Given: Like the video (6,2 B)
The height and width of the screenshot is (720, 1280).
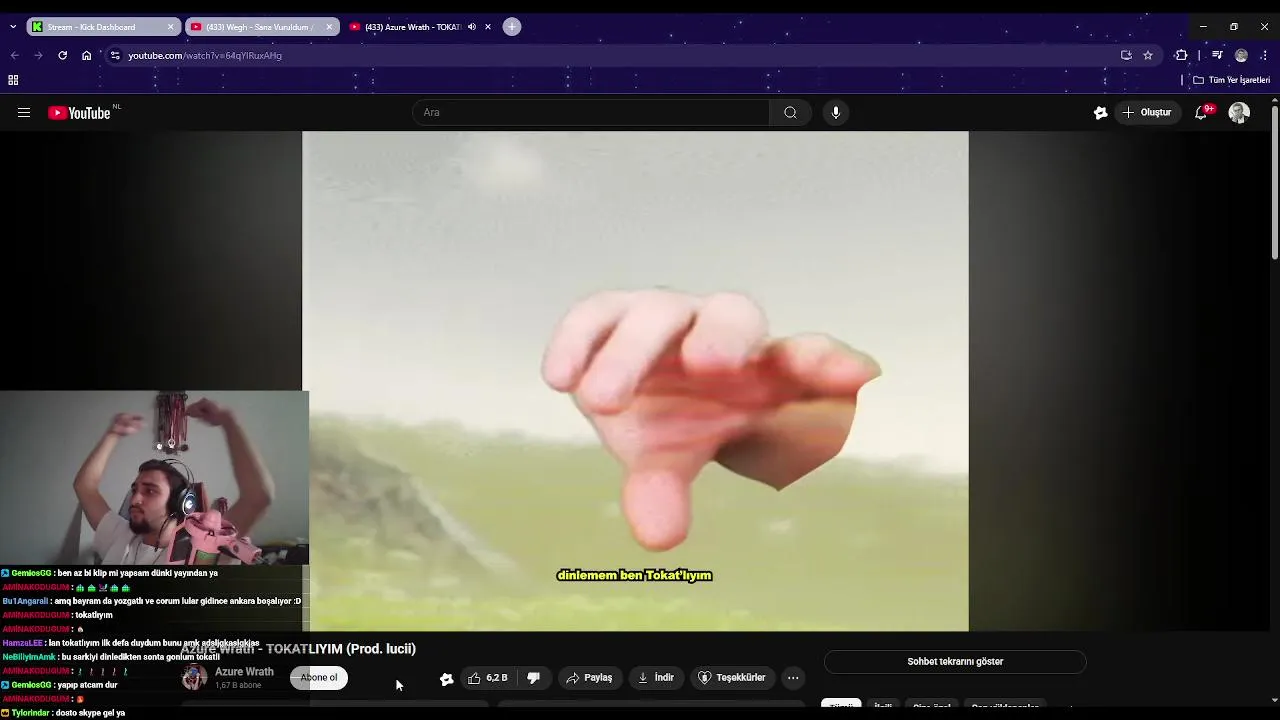Looking at the screenshot, I should coord(488,678).
